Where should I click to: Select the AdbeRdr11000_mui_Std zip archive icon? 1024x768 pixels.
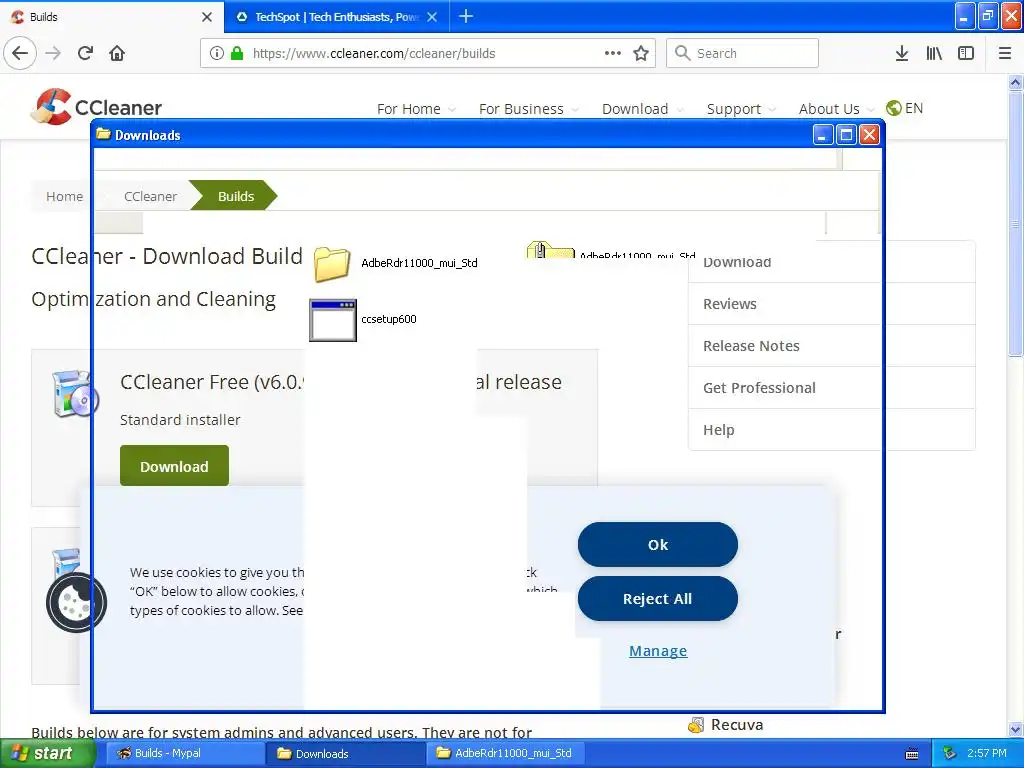point(550,250)
